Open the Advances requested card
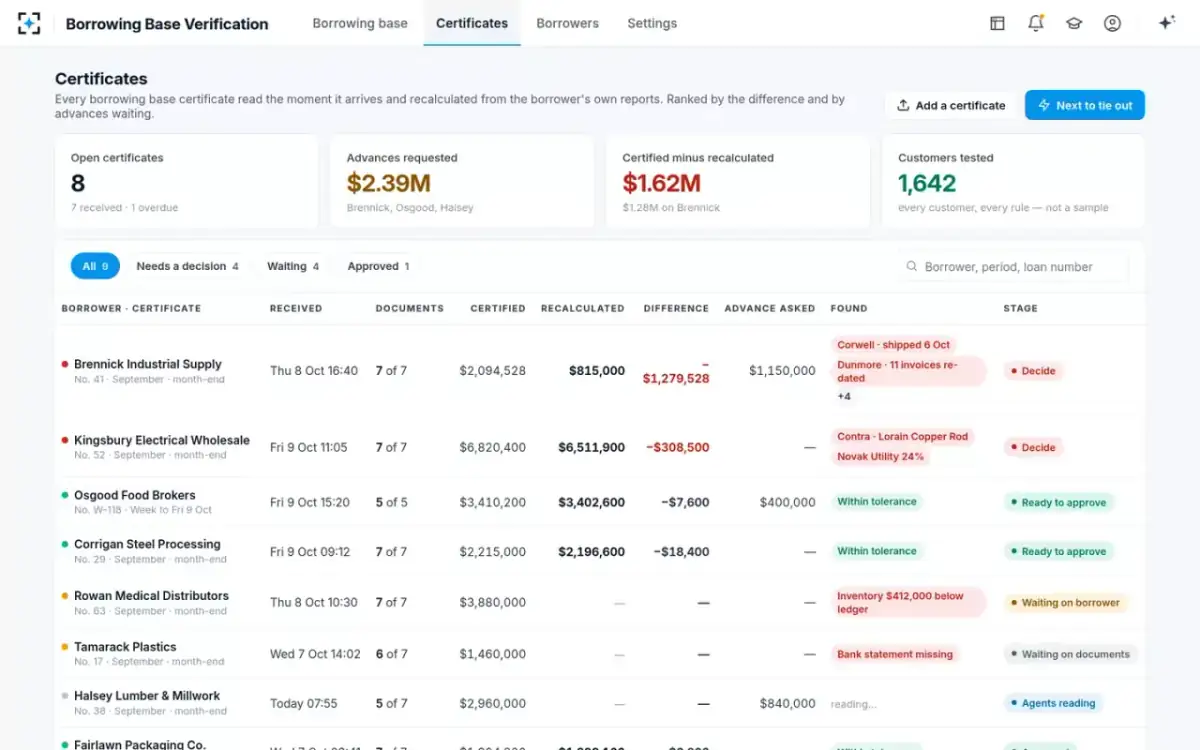Image resolution: width=1200 pixels, height=750 pixels. click(x=462, y=182)
